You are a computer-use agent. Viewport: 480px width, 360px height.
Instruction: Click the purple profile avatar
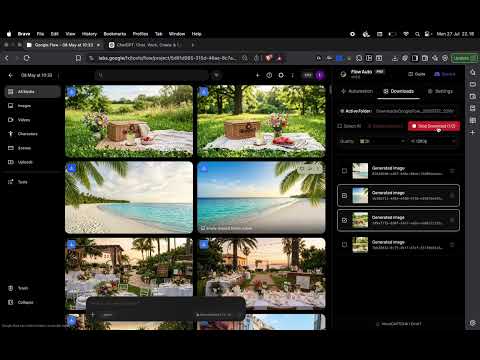320,75
